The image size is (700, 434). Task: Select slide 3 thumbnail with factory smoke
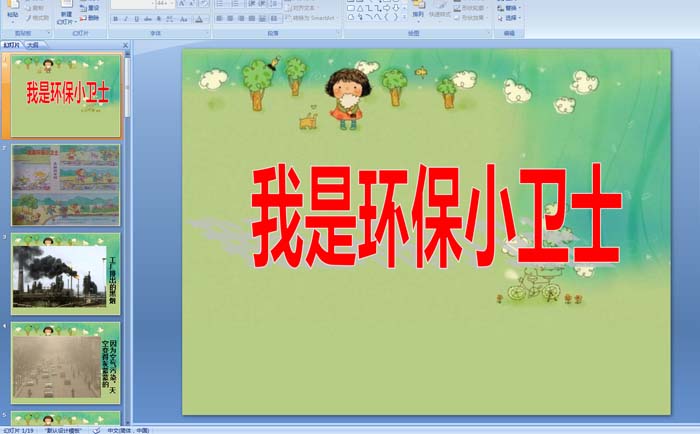[66, 274]
